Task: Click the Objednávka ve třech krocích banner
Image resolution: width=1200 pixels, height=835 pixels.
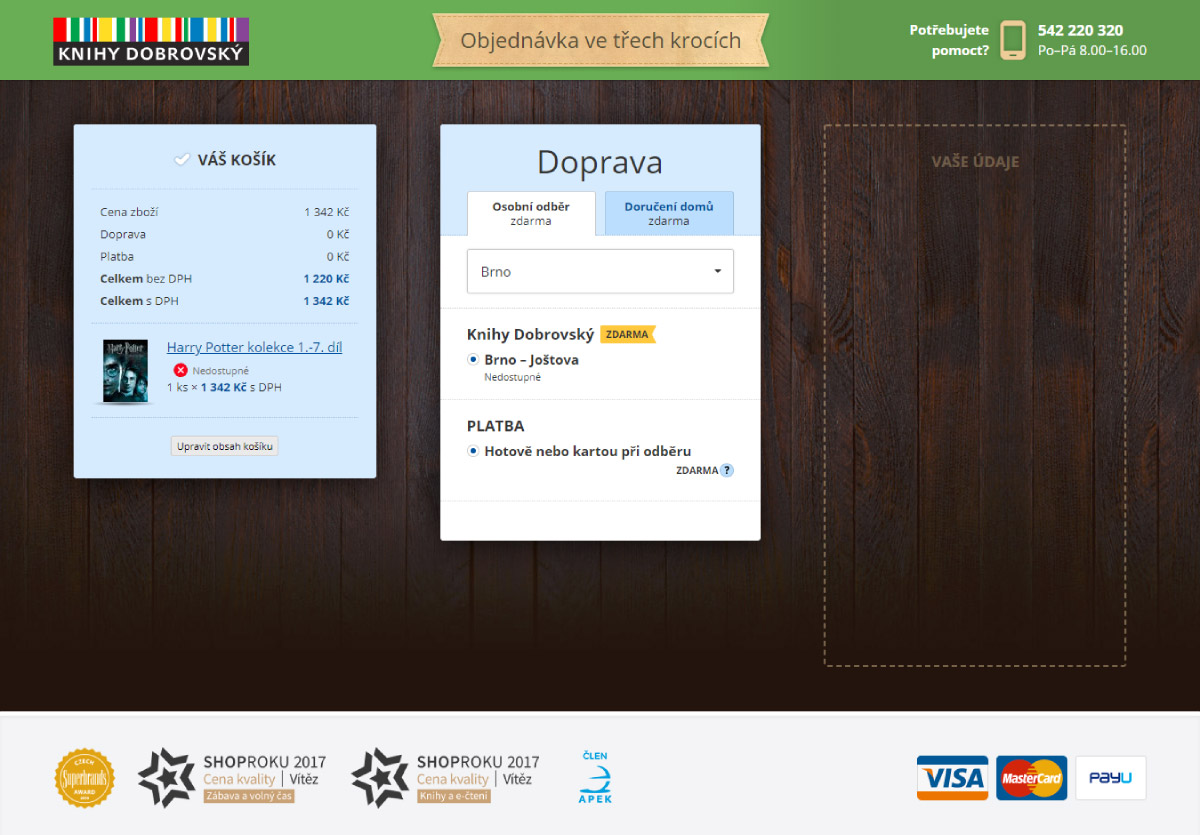Action: [600, 40]
